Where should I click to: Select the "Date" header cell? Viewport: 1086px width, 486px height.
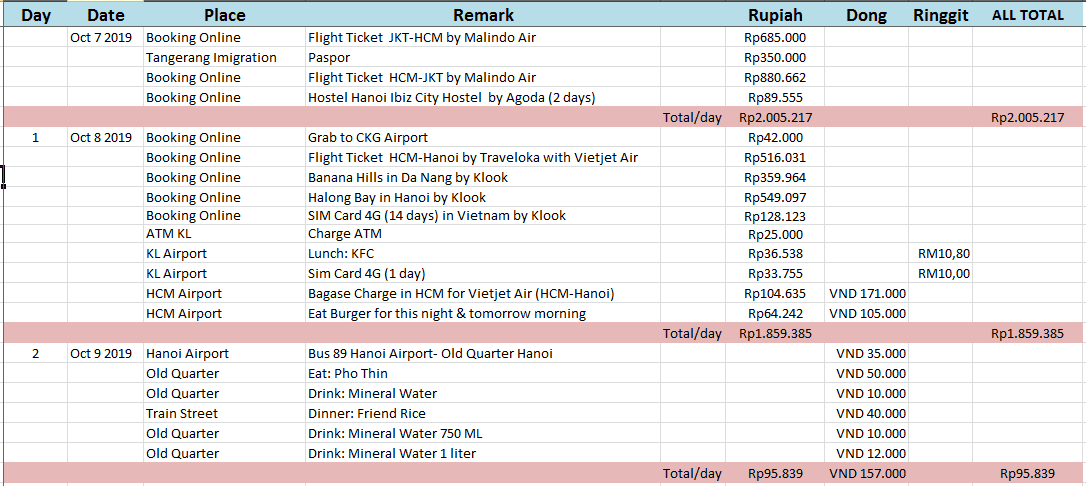pyautogui.click(x=106, y=15)
